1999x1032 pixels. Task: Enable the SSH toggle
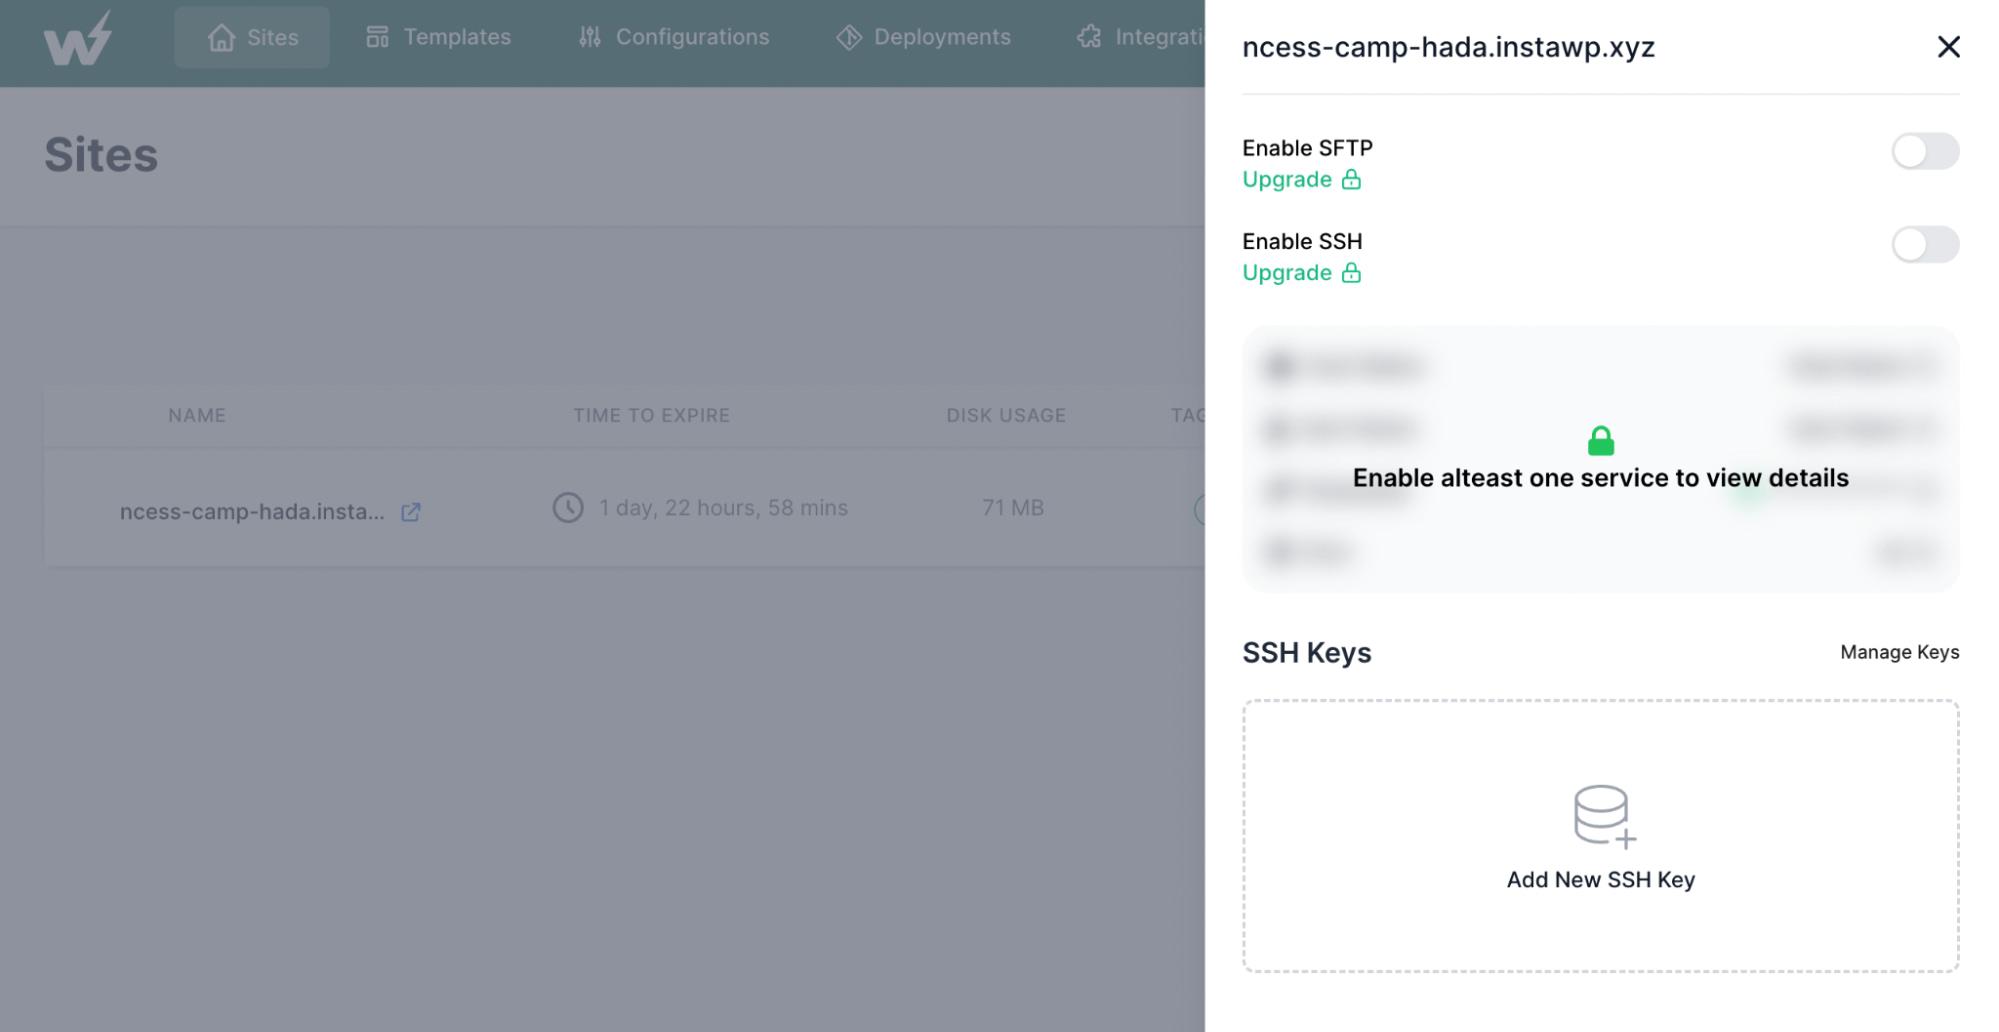point(1924,245)
